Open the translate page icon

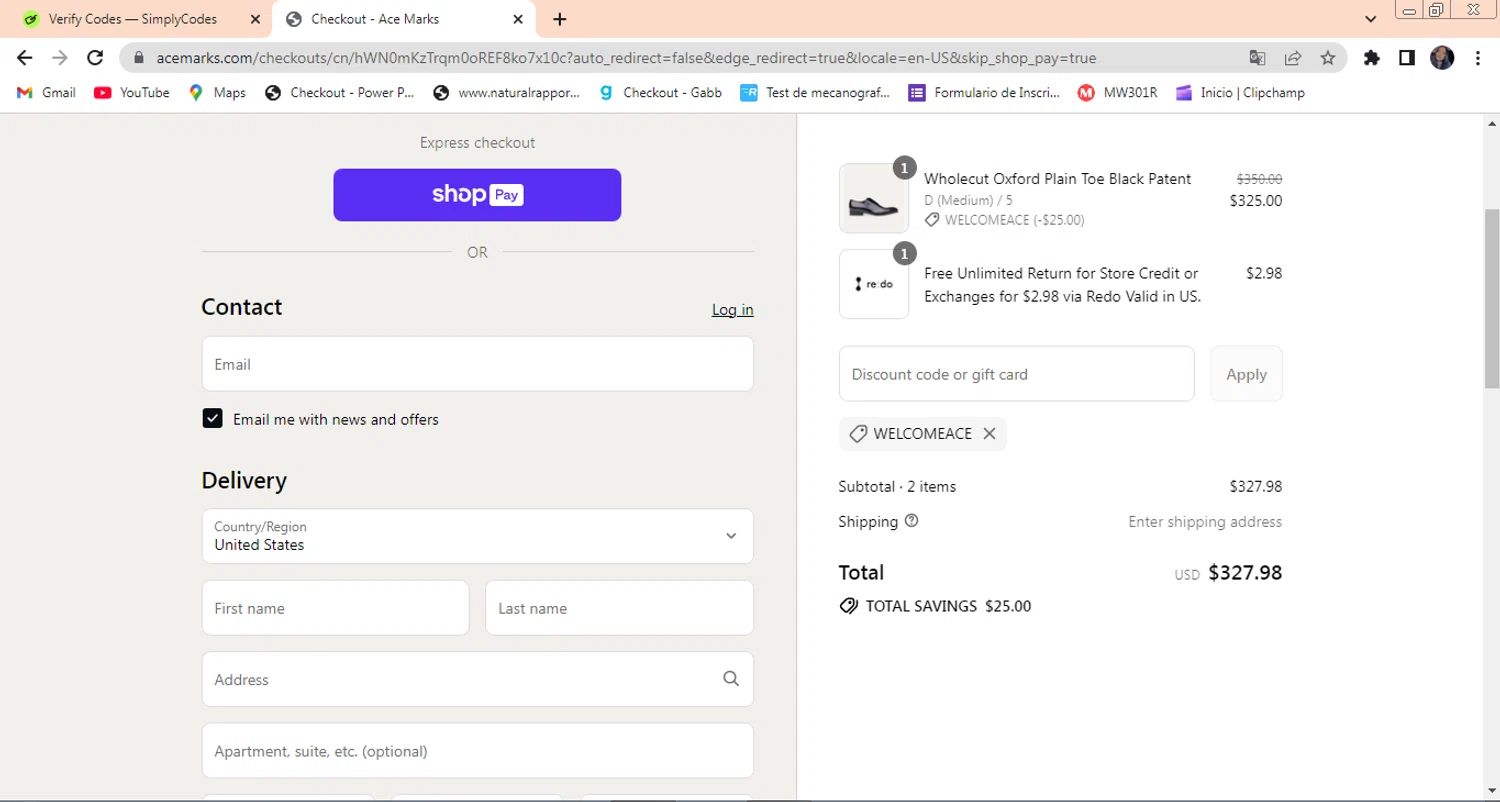click(x=1258, y=58)
